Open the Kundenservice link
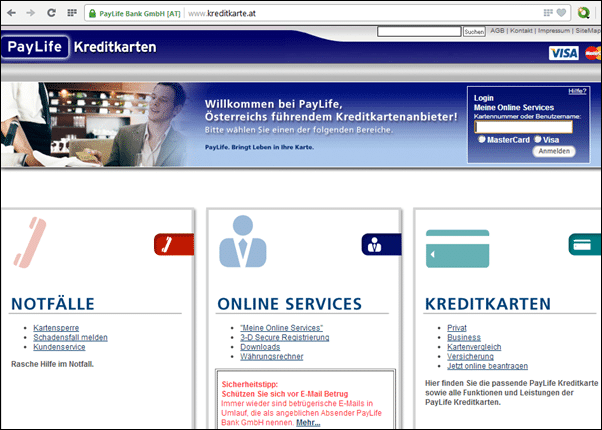 coord(59,347)
